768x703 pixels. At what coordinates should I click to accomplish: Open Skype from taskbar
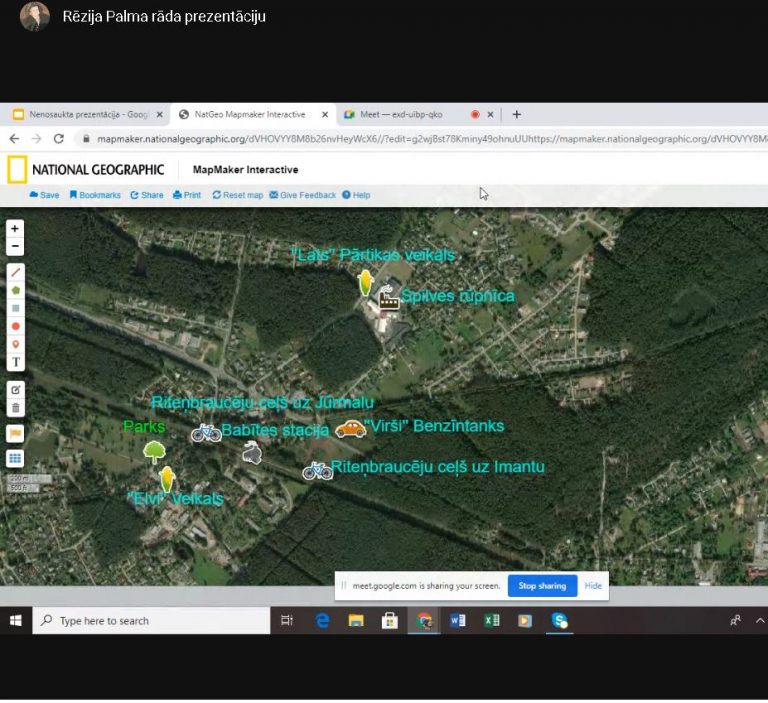click(x=559, y=621)
